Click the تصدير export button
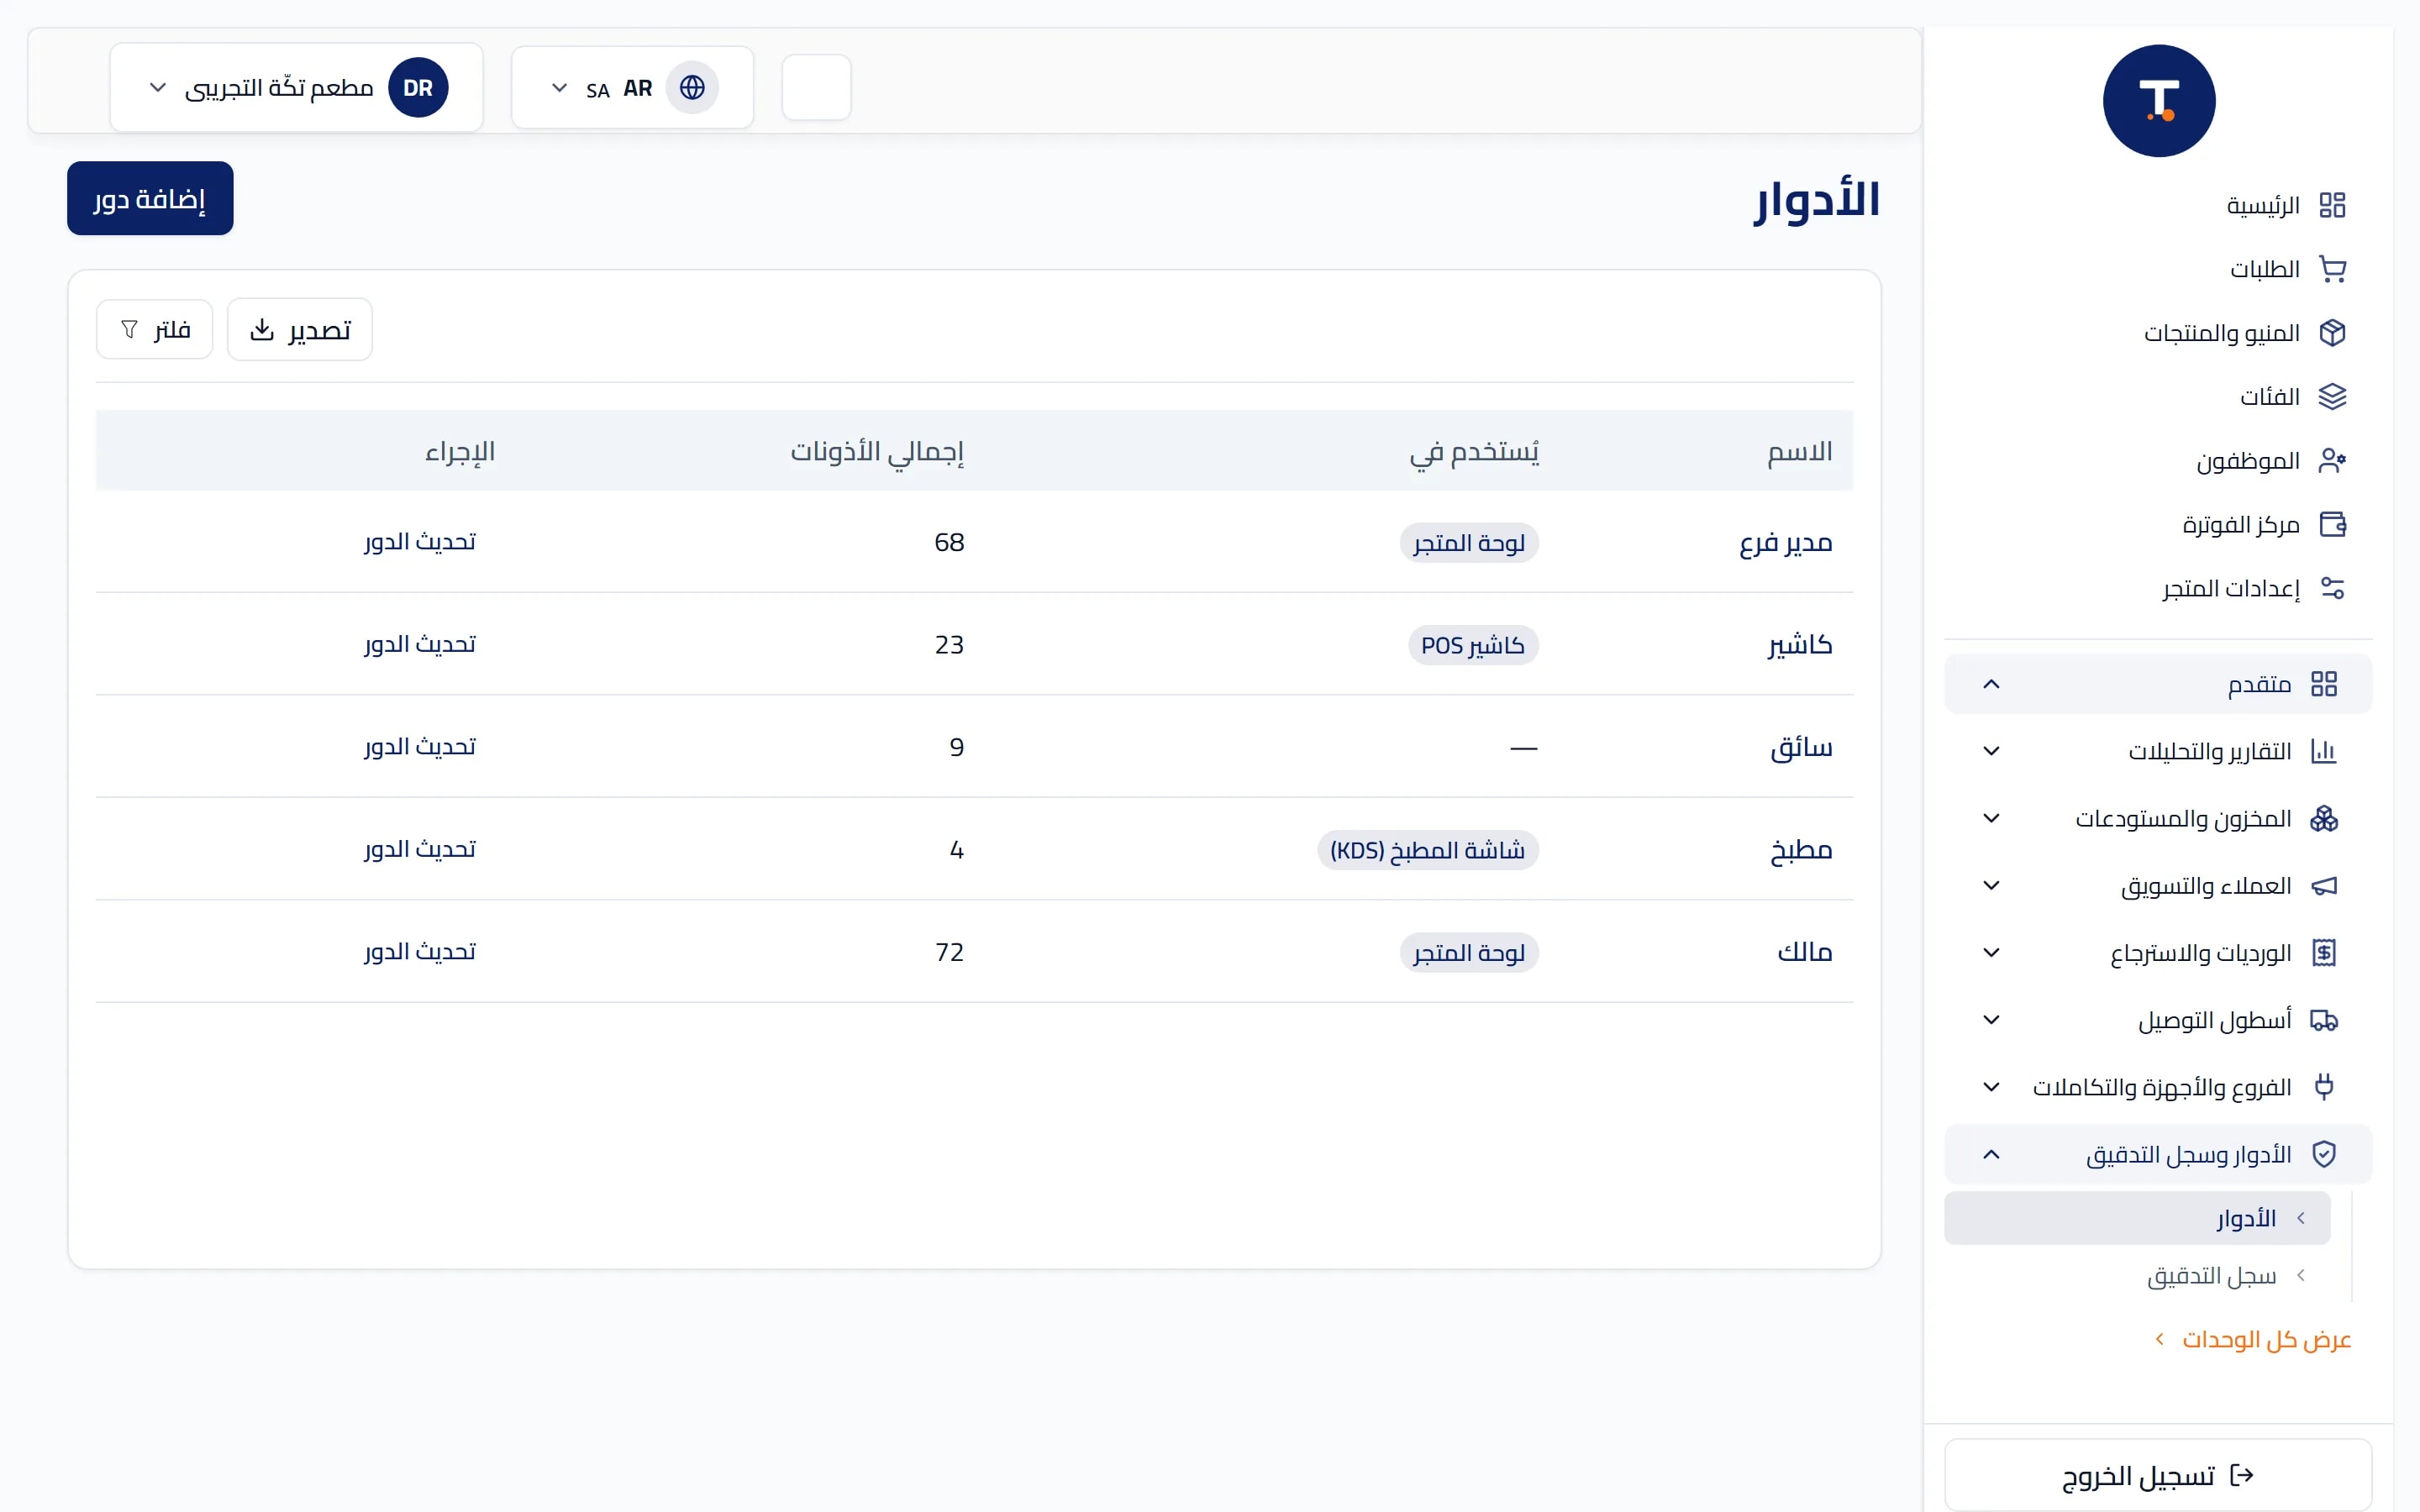The image size is (2420, 1512). point(300,330)
